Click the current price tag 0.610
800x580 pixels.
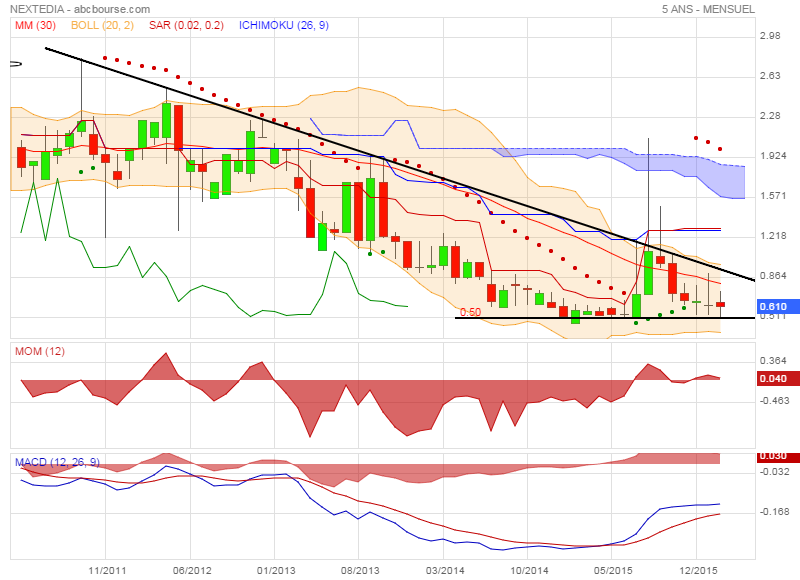[778, 306]
